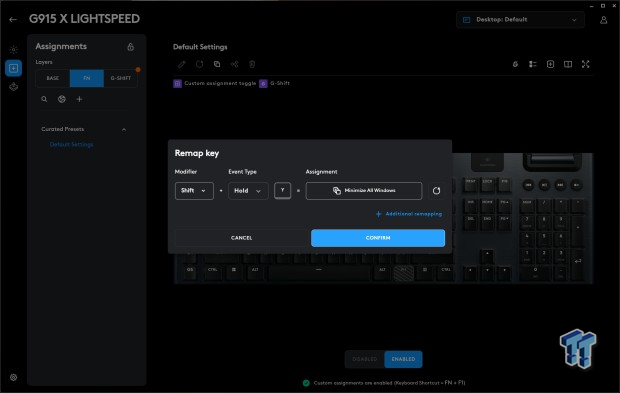Open the Hold event type dropdown
The width and height of the screenshot is (620, 393).
click(x=248, y=191)
